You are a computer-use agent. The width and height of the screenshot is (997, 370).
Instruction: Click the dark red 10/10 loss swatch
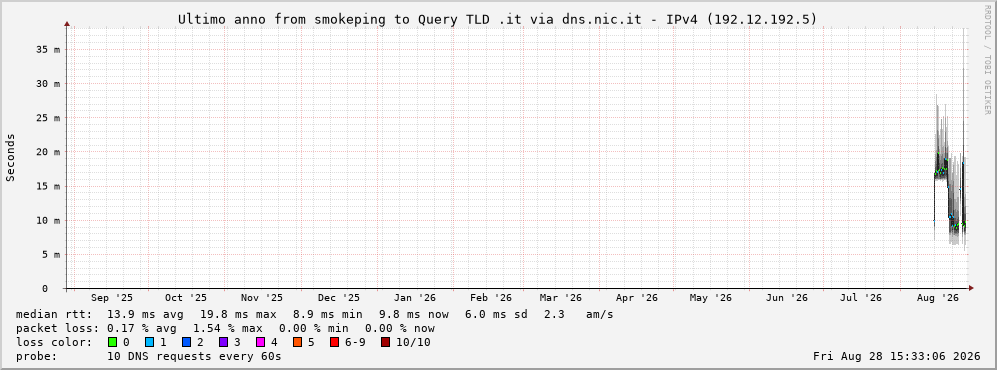click(385, 343)
